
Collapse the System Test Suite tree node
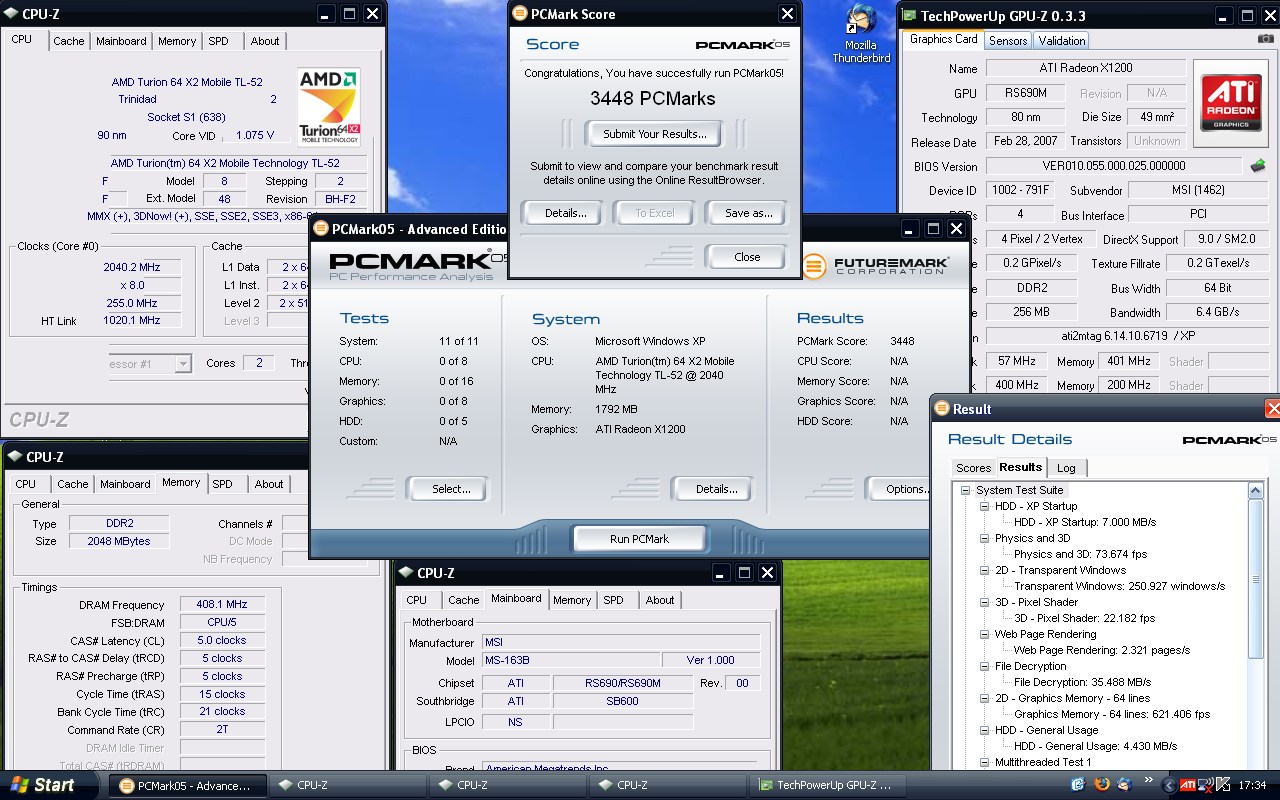966,490
